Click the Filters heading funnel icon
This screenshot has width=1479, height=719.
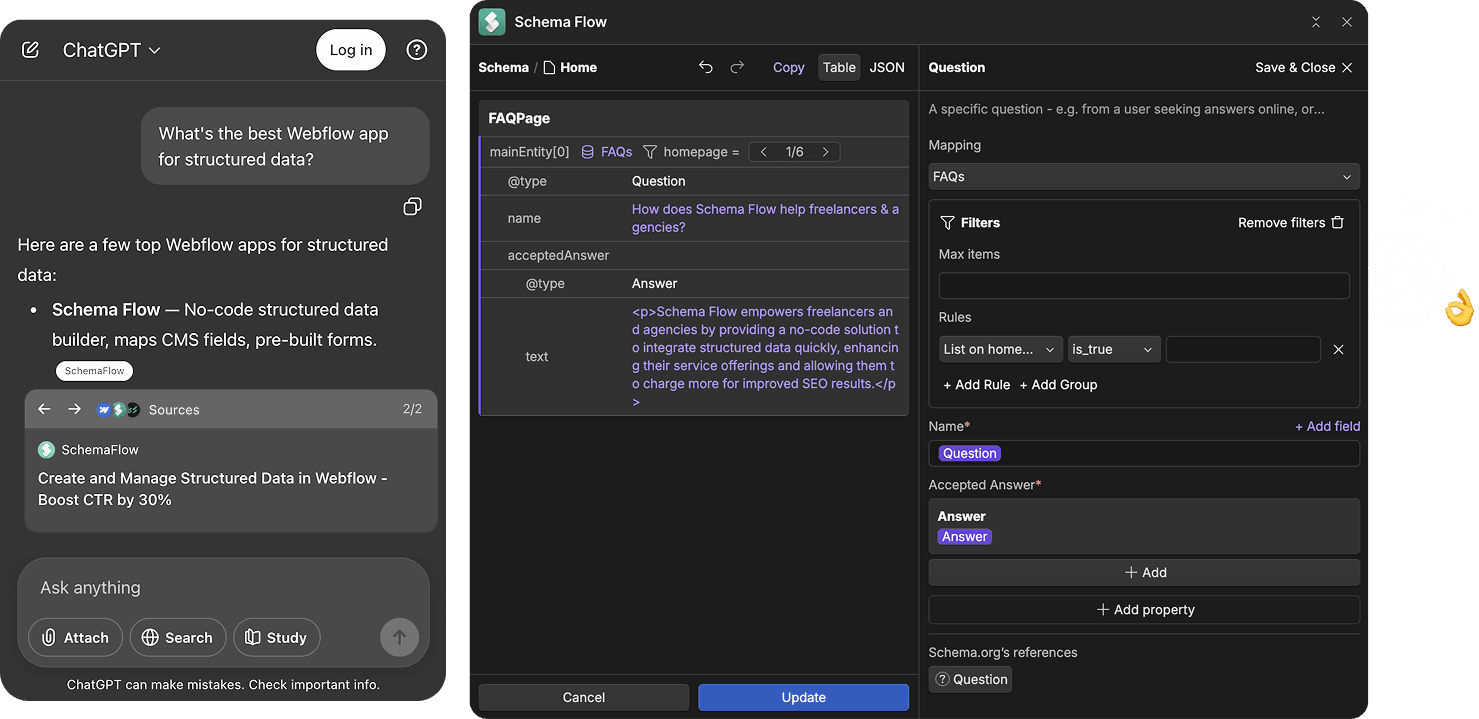point(948,223)
